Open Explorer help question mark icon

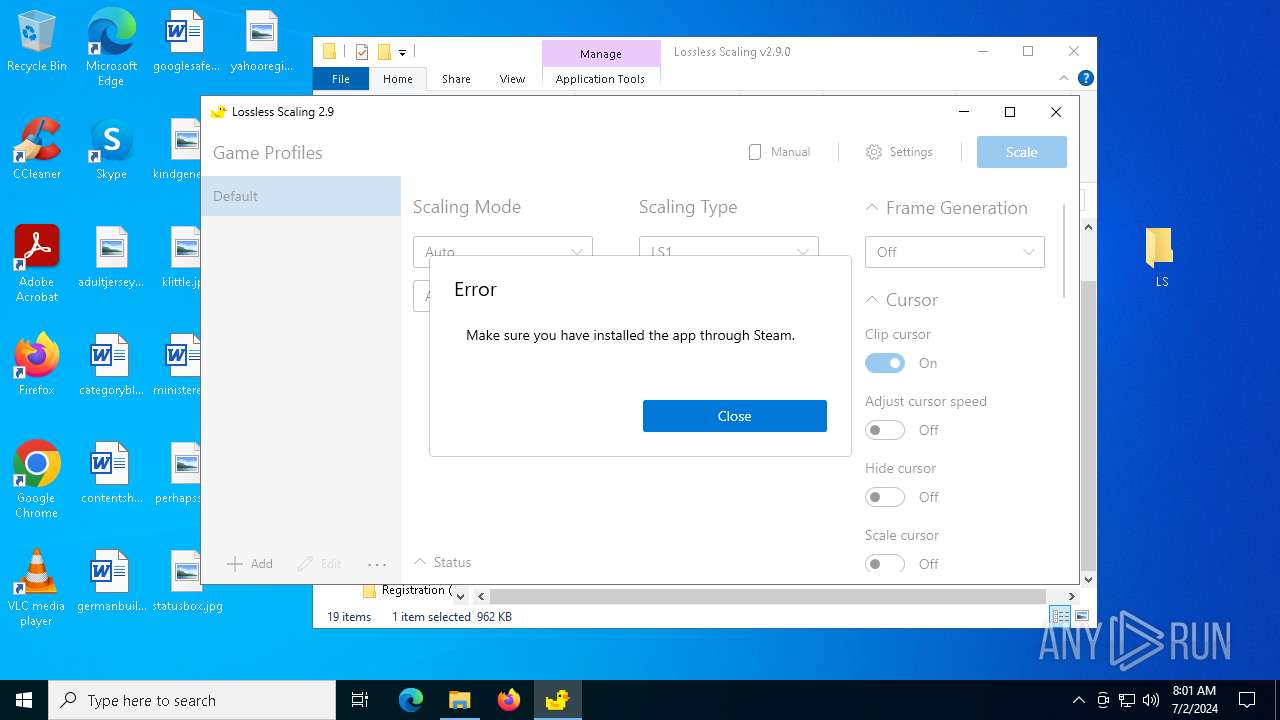(1086, 78)
